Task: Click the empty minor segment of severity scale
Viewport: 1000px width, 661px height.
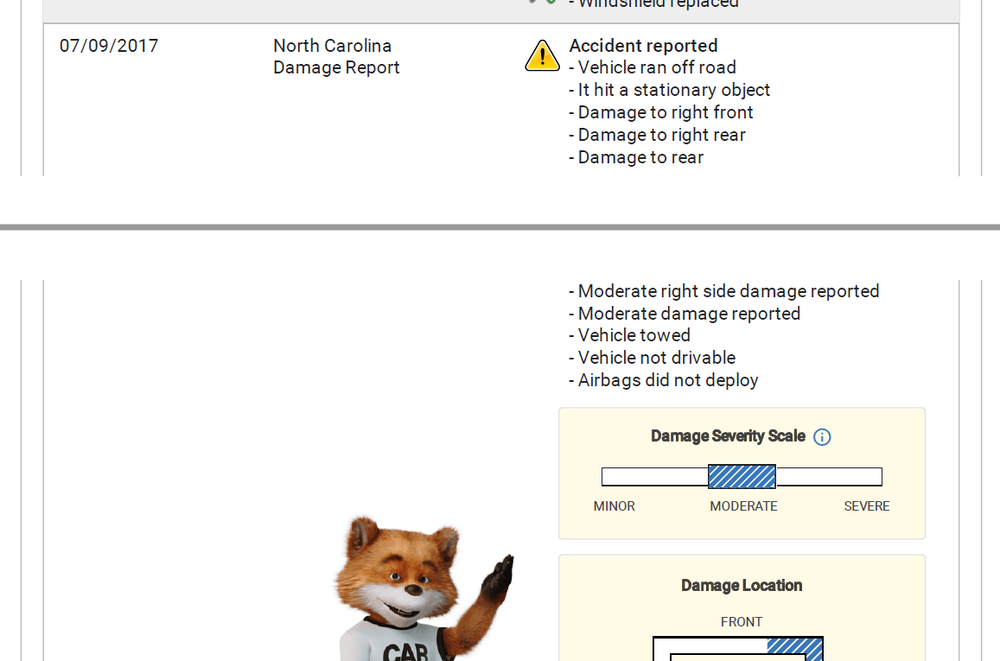Action: point(654,477)
